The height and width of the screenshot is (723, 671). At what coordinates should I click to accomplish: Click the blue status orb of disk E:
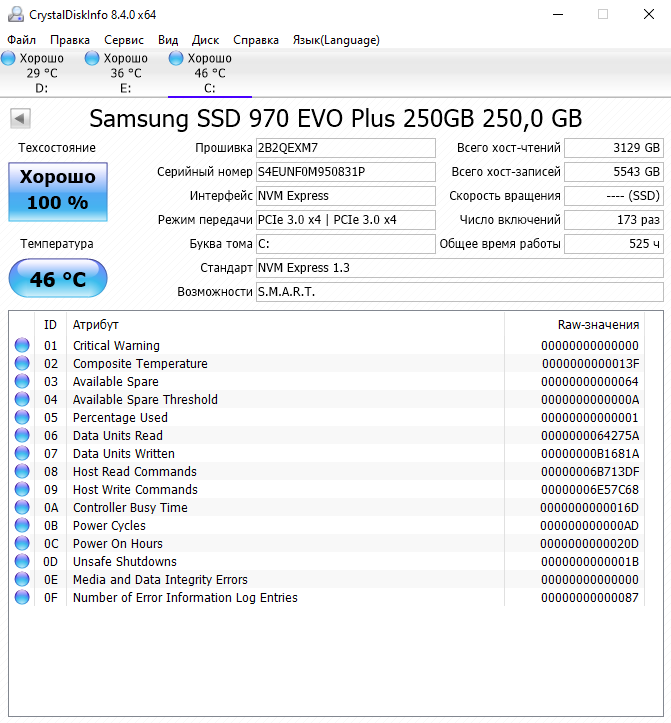click(92, 58)
